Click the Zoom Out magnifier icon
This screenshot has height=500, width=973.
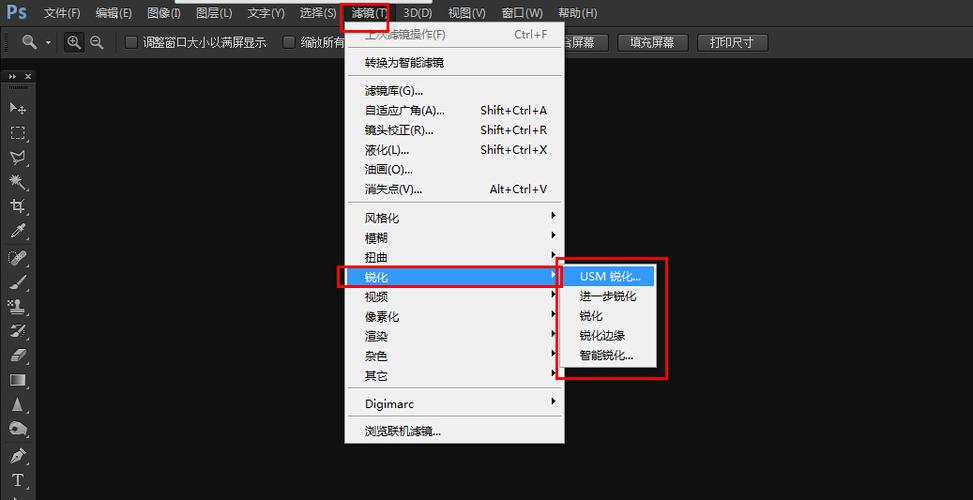[96, 42]
